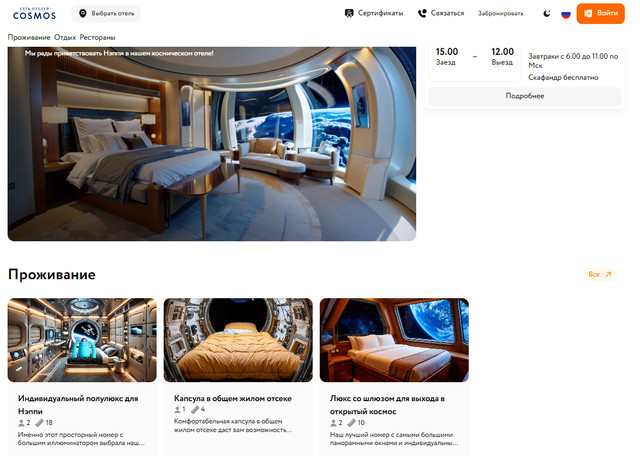Click 'Завтраки с 6.00 до 11.00' text
The width and height of the screenshot is (640, 456).
coord(573,60)
